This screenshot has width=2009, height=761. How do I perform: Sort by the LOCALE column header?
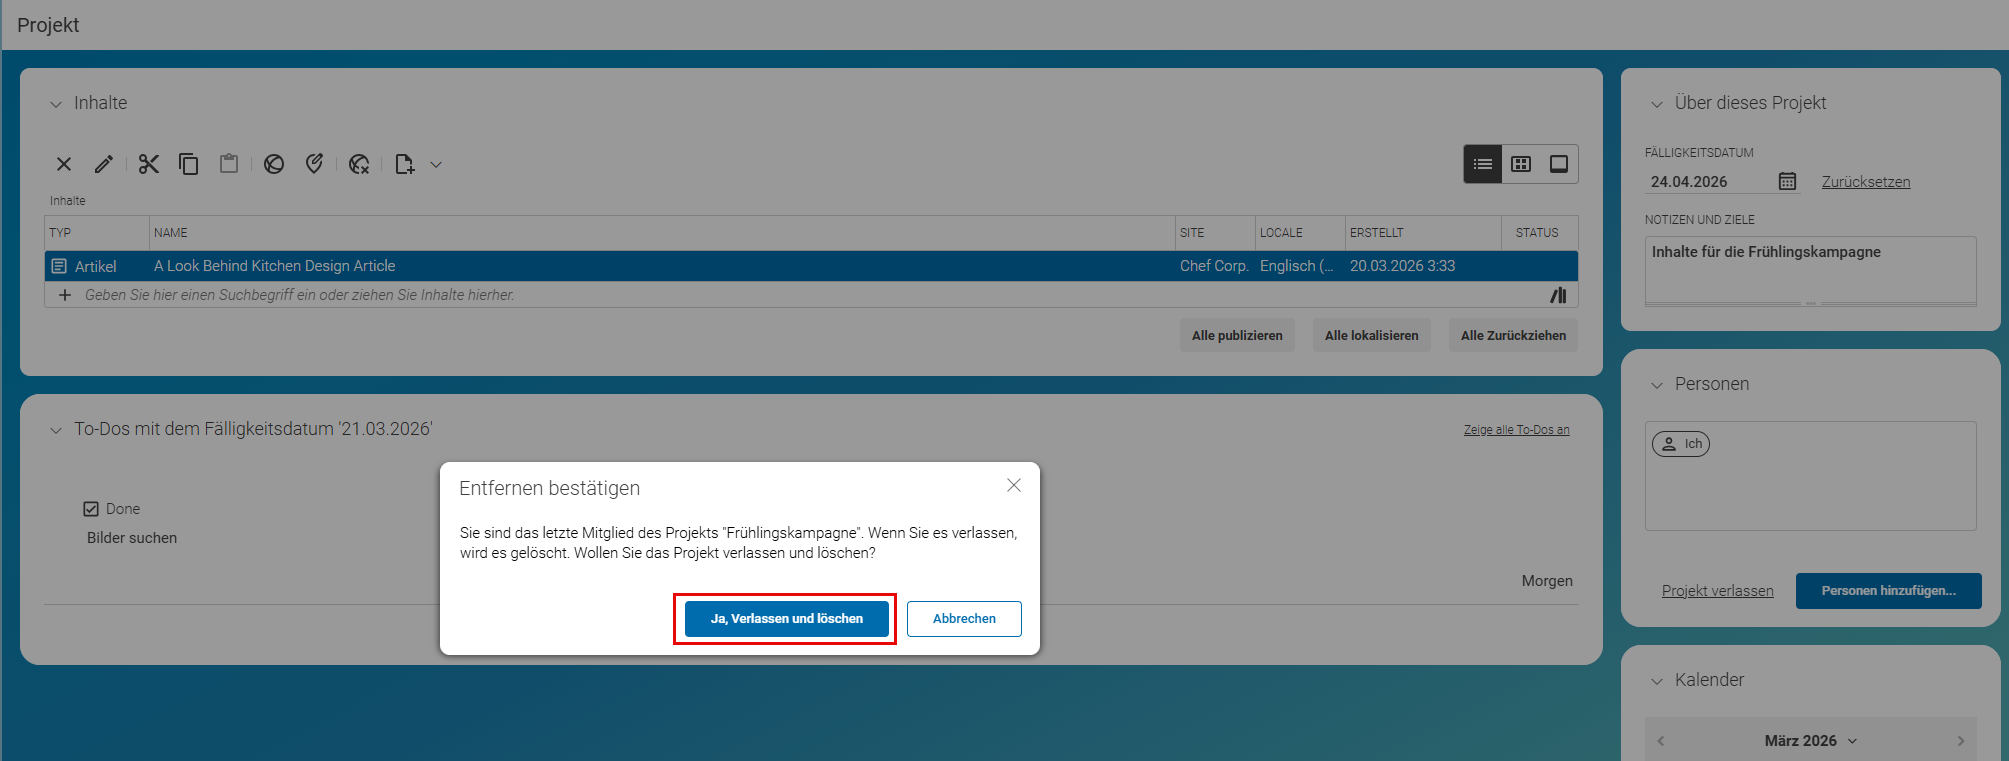pos(1300,233)
